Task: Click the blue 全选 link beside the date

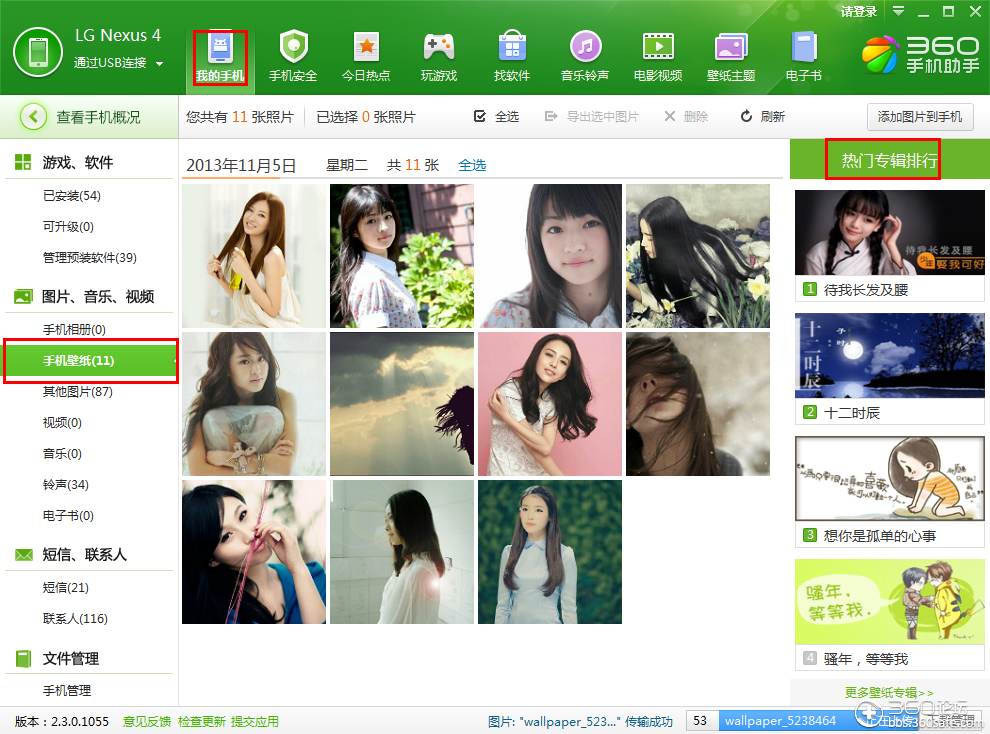Action: [x=472, y=165]
